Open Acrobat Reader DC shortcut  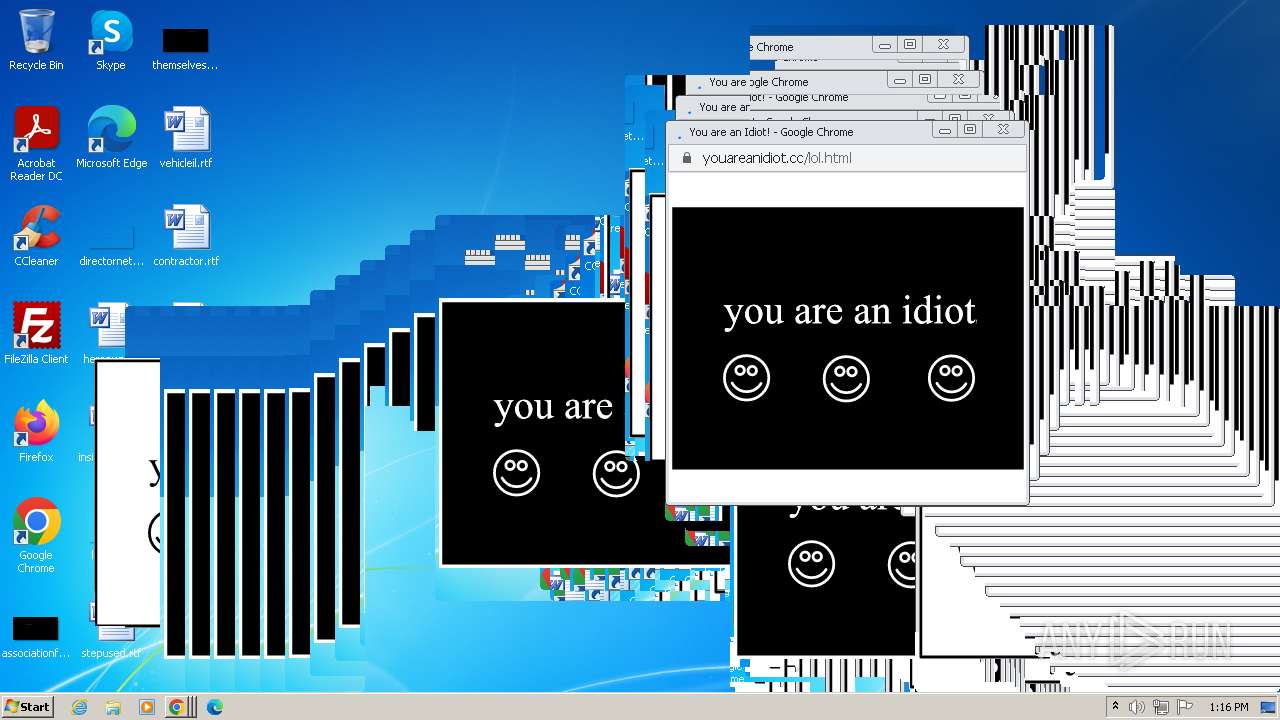[x=36, y=144]
